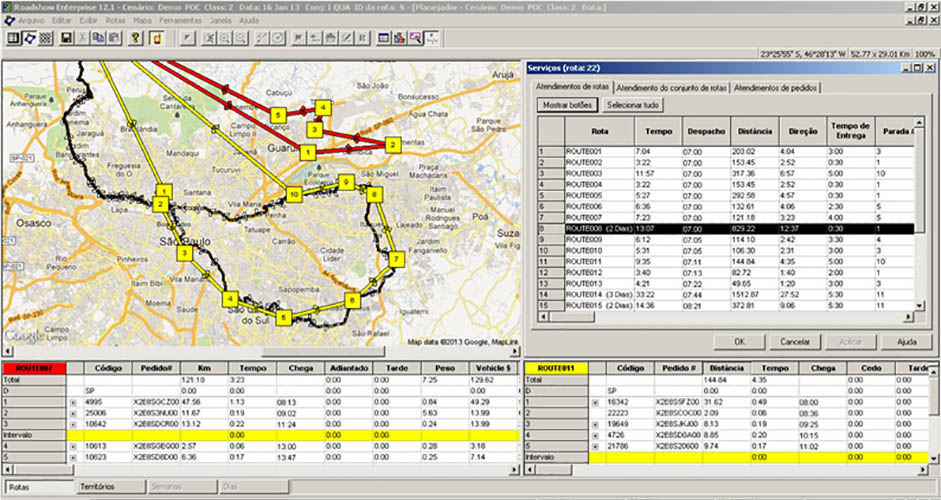941x500 pixels.
Task: Click the Roadshow app icon beside Arquivo
Action: coord(9,20)
